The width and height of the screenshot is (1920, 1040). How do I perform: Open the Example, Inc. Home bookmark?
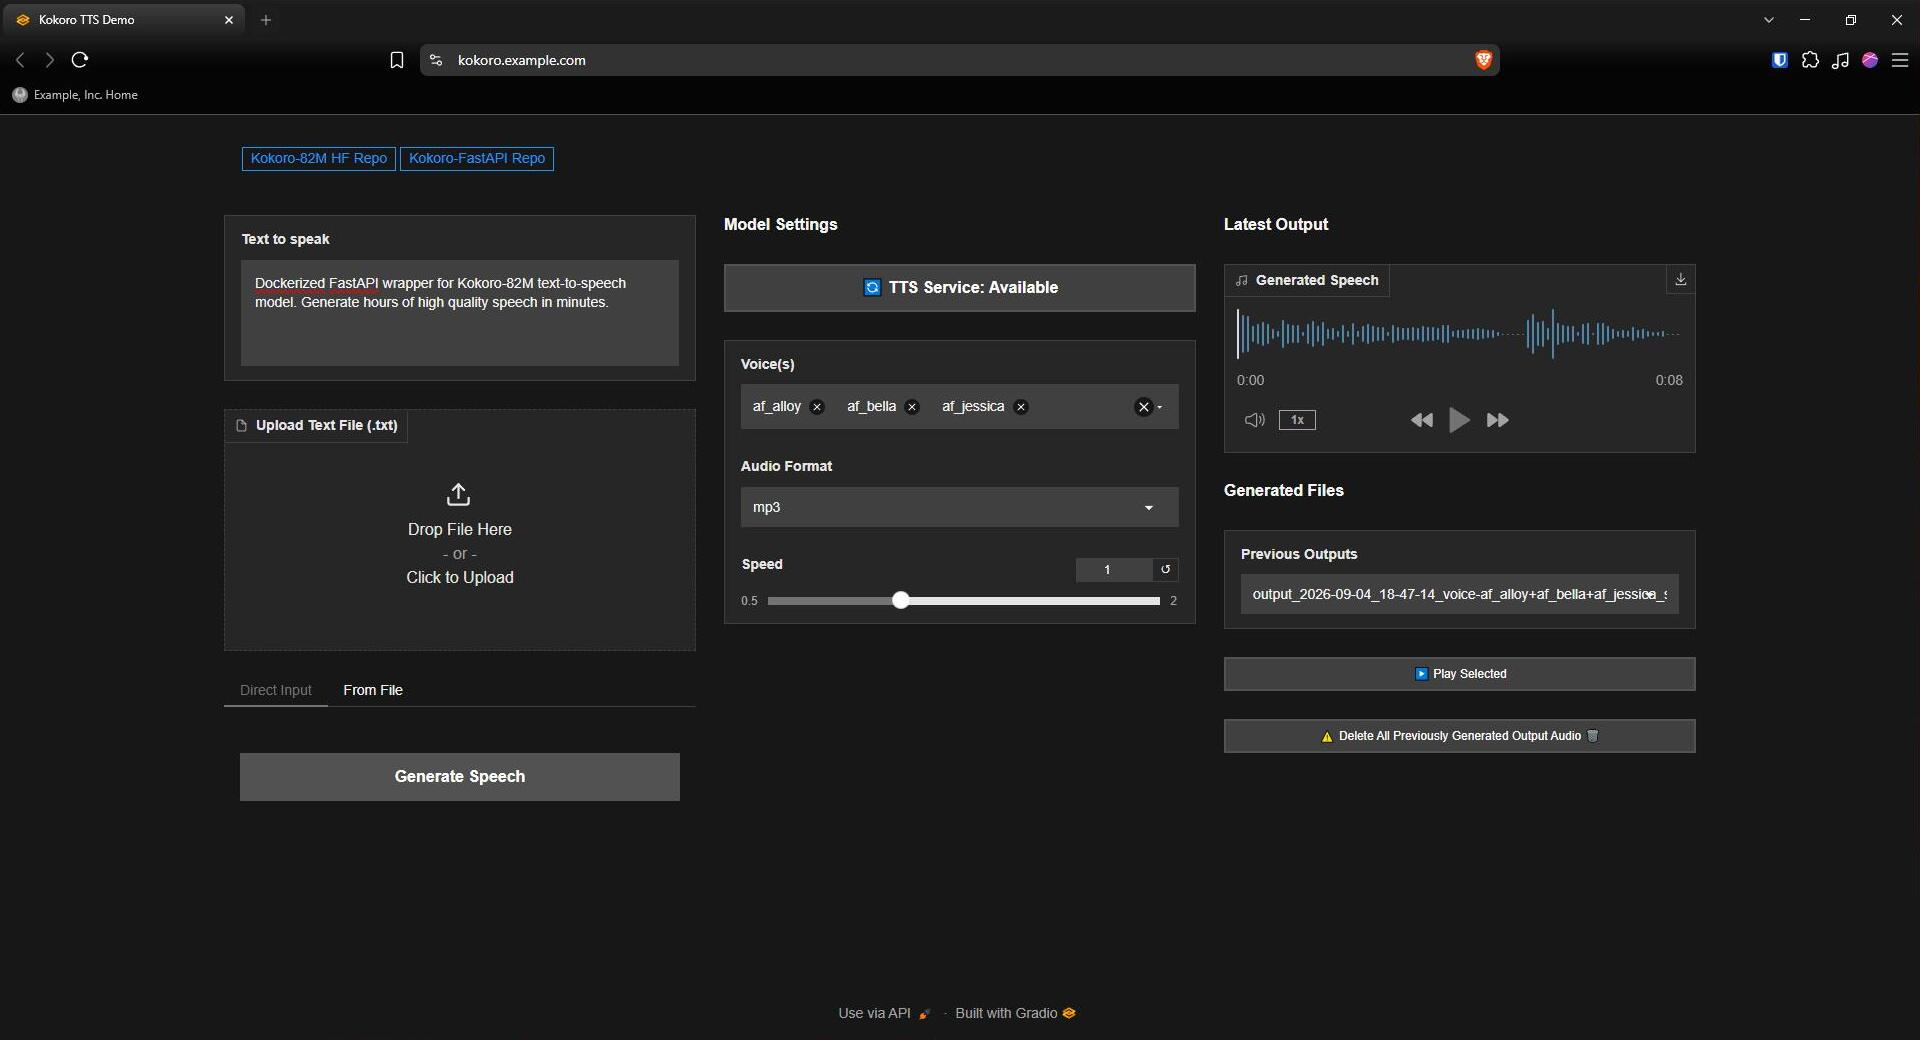(76, 95)
